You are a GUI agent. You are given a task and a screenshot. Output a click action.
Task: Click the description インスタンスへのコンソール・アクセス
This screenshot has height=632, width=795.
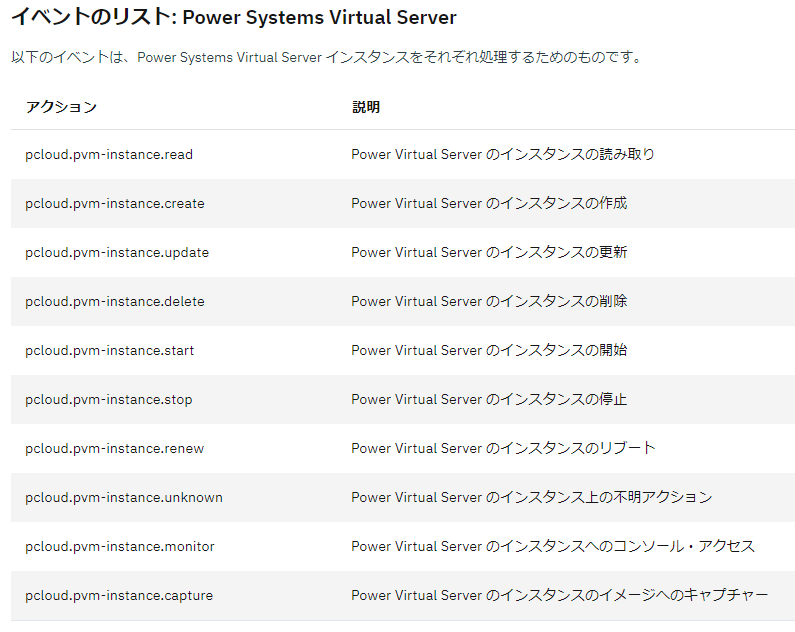553,546
